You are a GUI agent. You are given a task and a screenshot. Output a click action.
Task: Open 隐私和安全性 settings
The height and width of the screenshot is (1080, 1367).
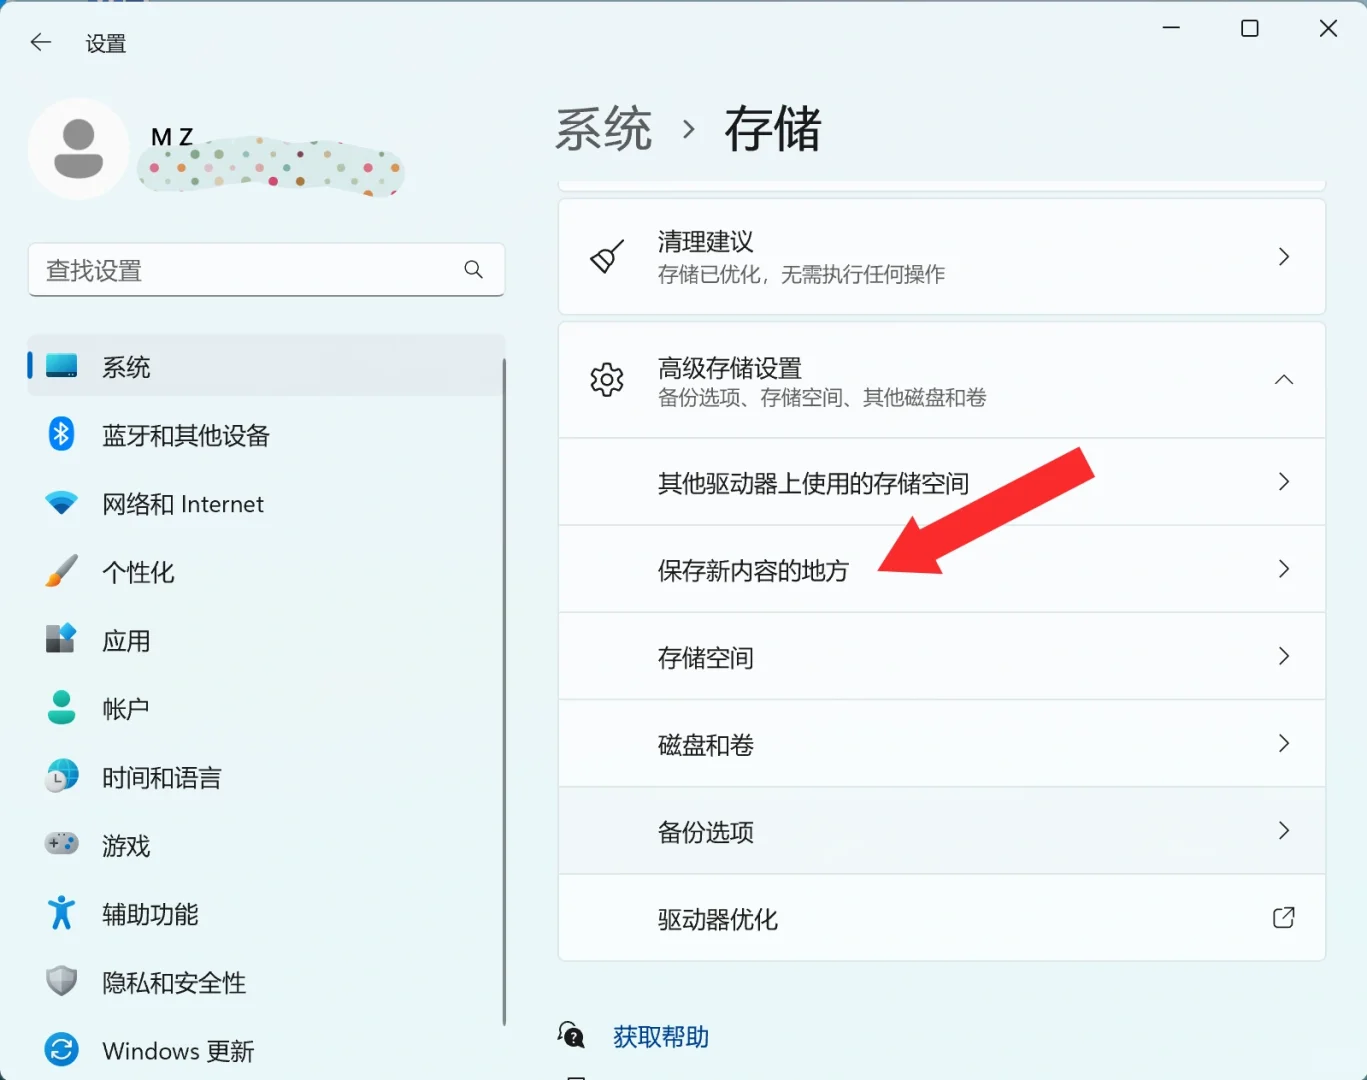click(x=266, y=981)
